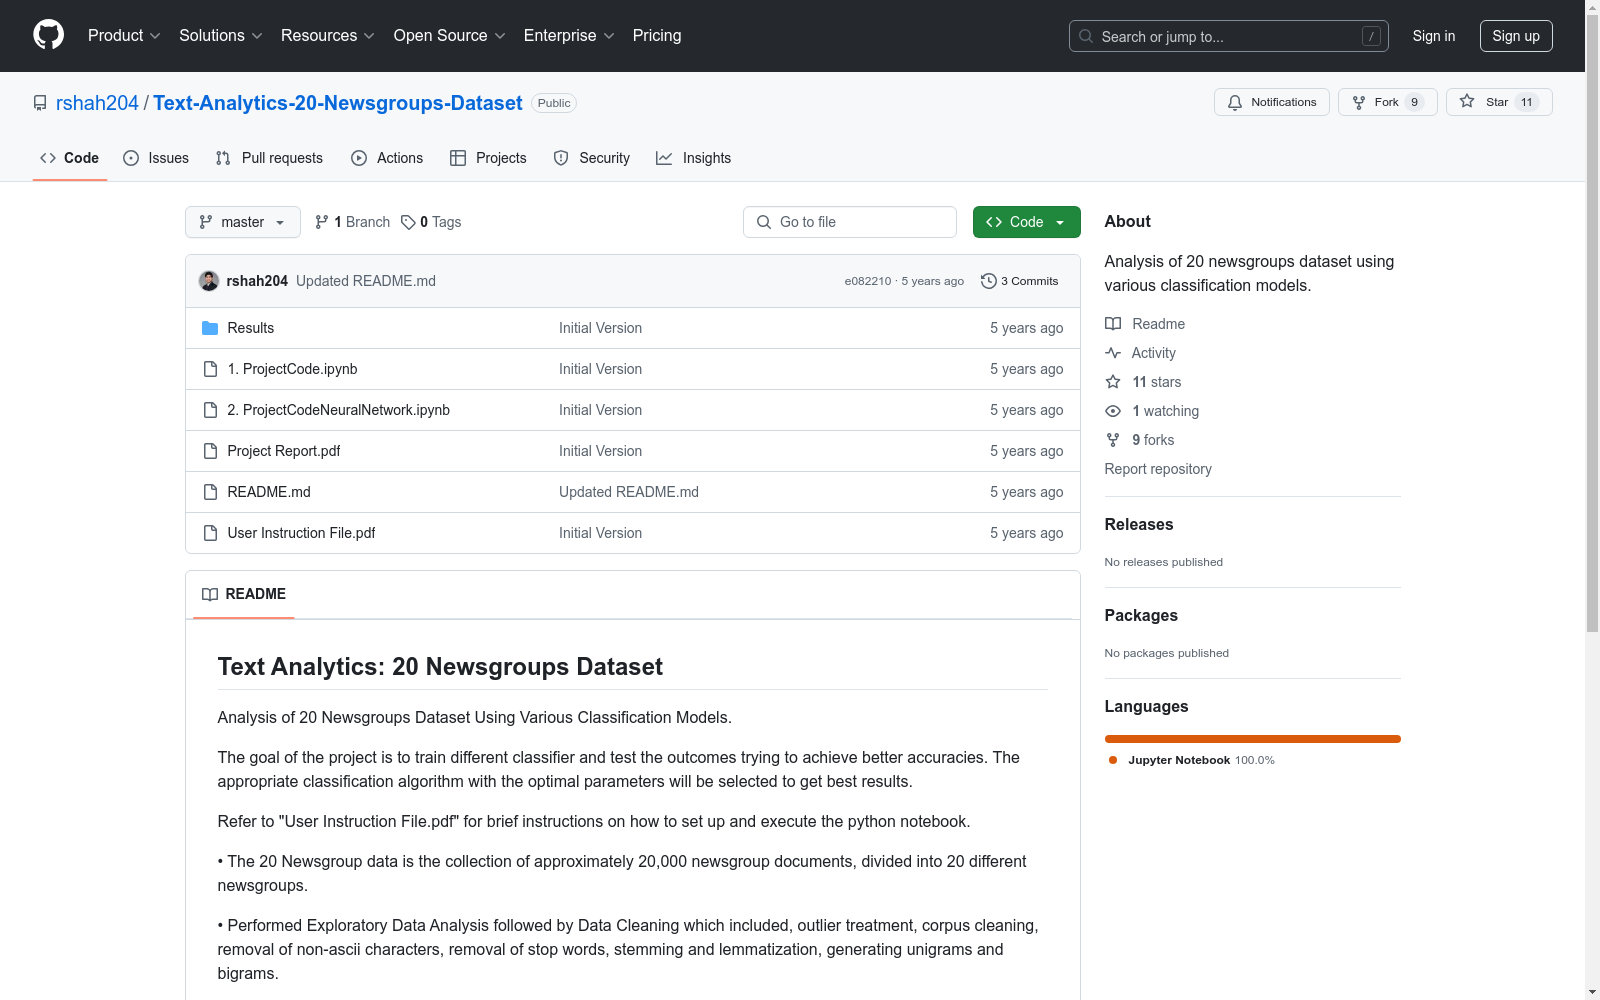This screenshot has height=1000, width=1600.
Task: Open the Code tab
Action: coord(70,158)
